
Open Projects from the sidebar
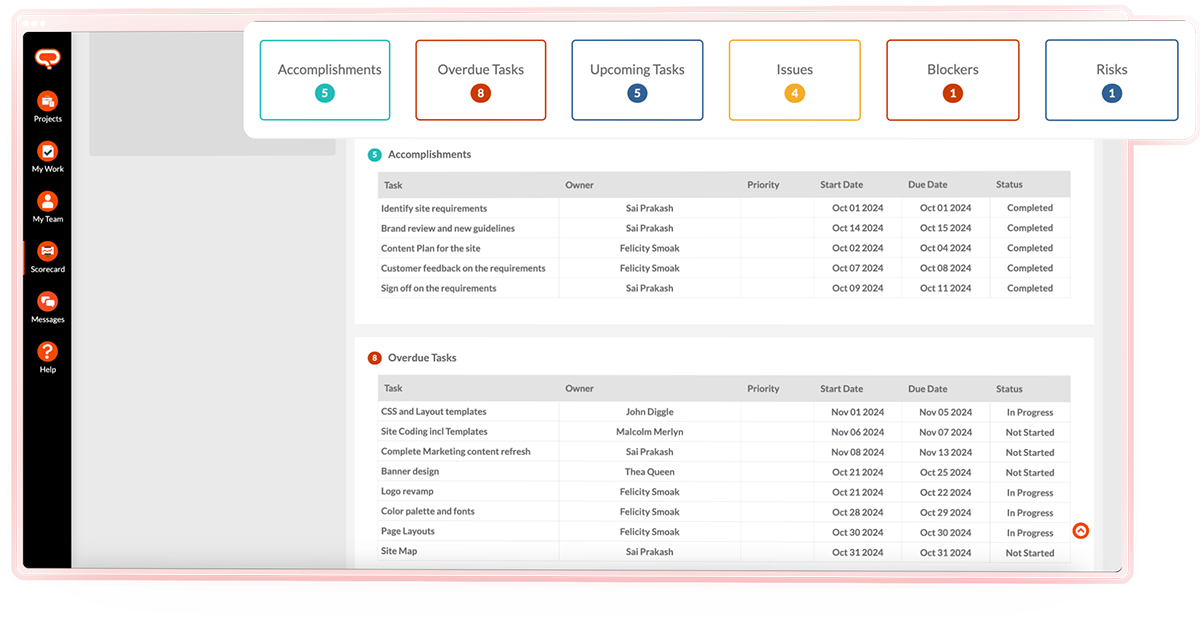pyautogui.click(x=47, y=107)
